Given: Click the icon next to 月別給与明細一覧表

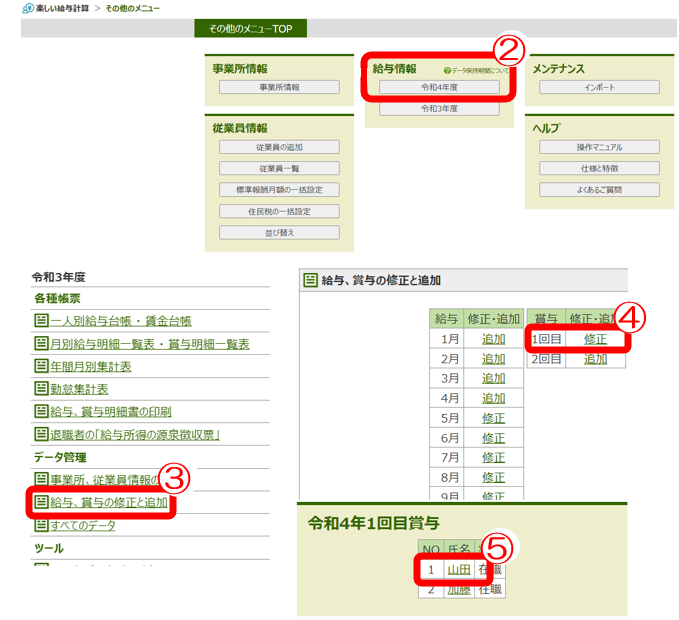Looking at the screenshot, I should (x=42, y=344).
